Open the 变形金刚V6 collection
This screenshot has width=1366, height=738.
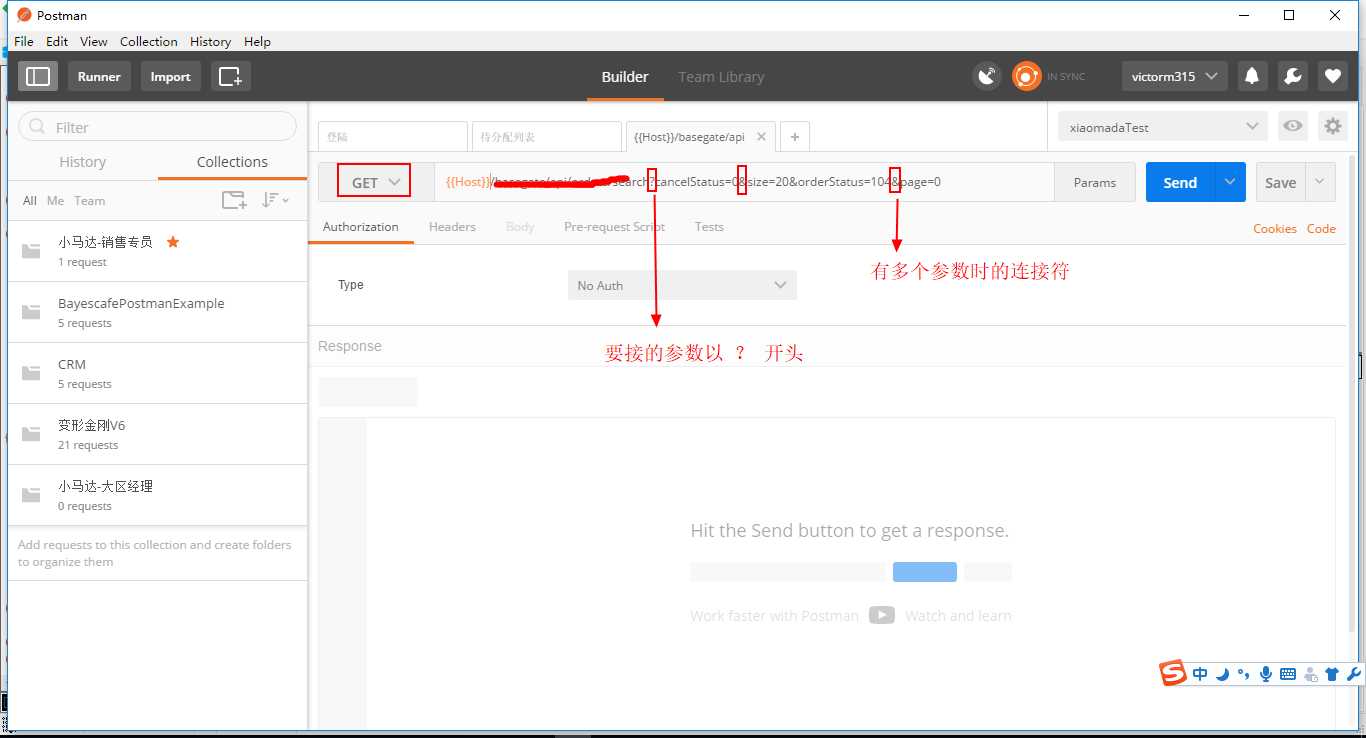point(157,434)
